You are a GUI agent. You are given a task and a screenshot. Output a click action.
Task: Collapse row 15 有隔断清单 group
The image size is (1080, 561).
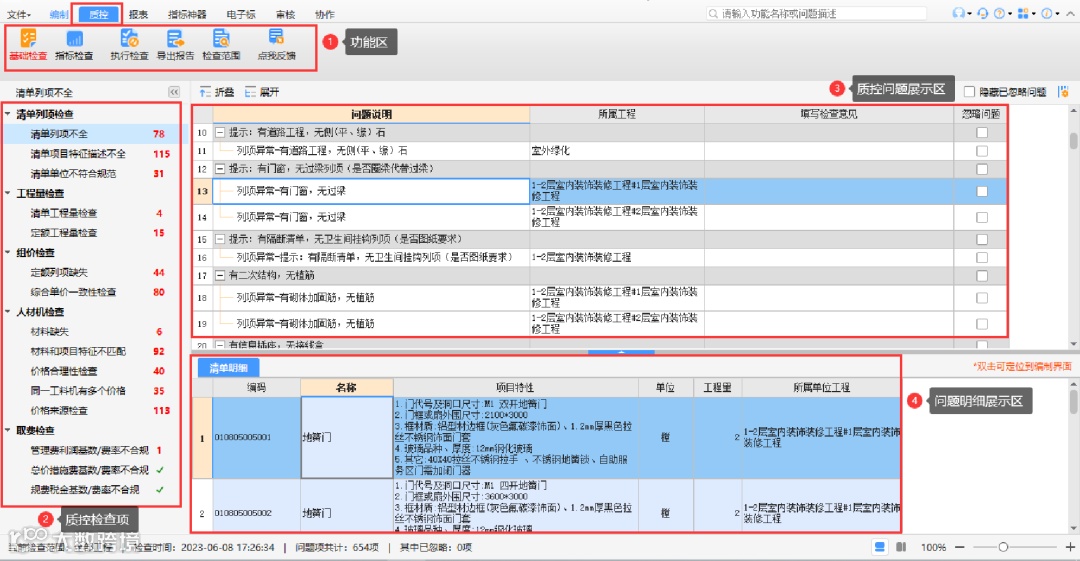pos(220,239)
